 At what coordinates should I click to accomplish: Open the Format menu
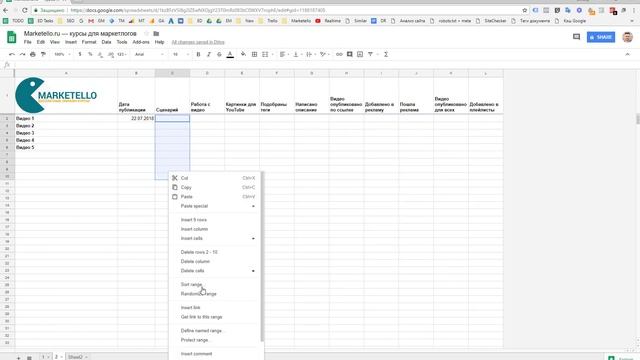89,42
